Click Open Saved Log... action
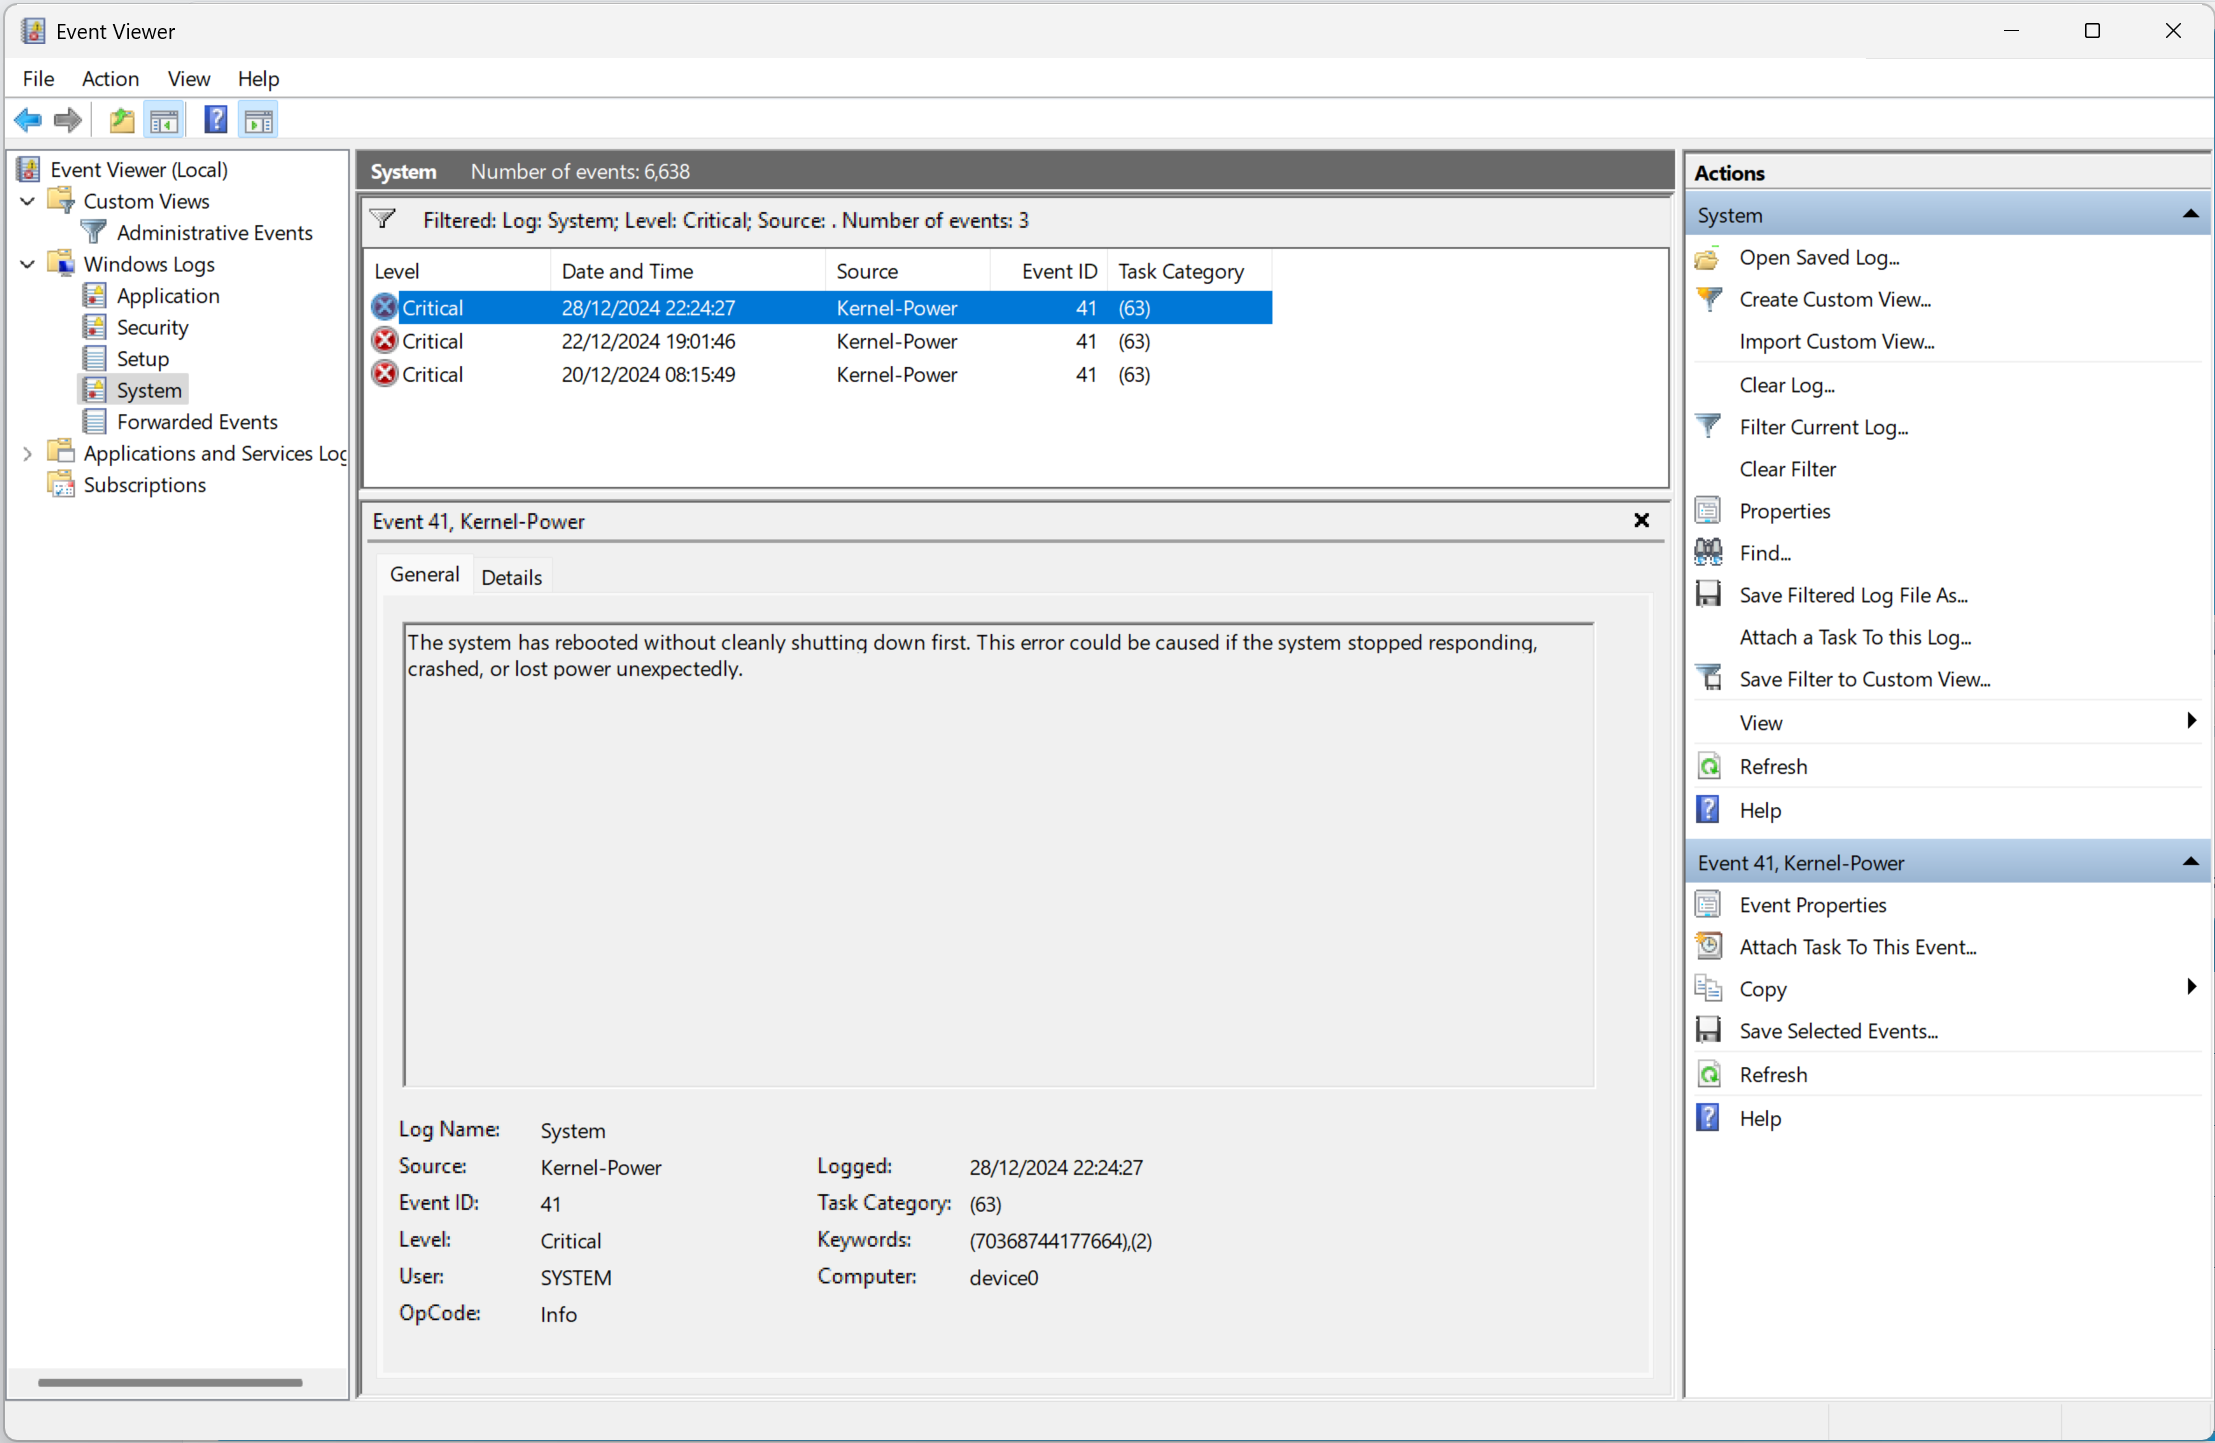Screen dimensions: 2215x1443 pos(1819,257)
